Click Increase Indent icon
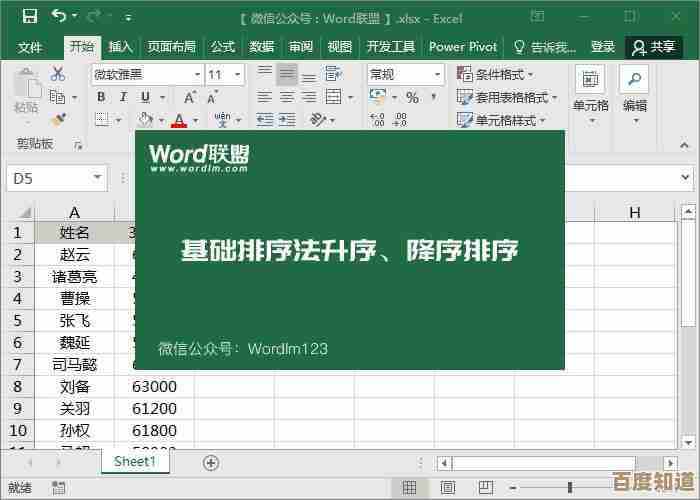Viewport: 700px width, 500px height. pyautogui.click(x=287, y=119)
